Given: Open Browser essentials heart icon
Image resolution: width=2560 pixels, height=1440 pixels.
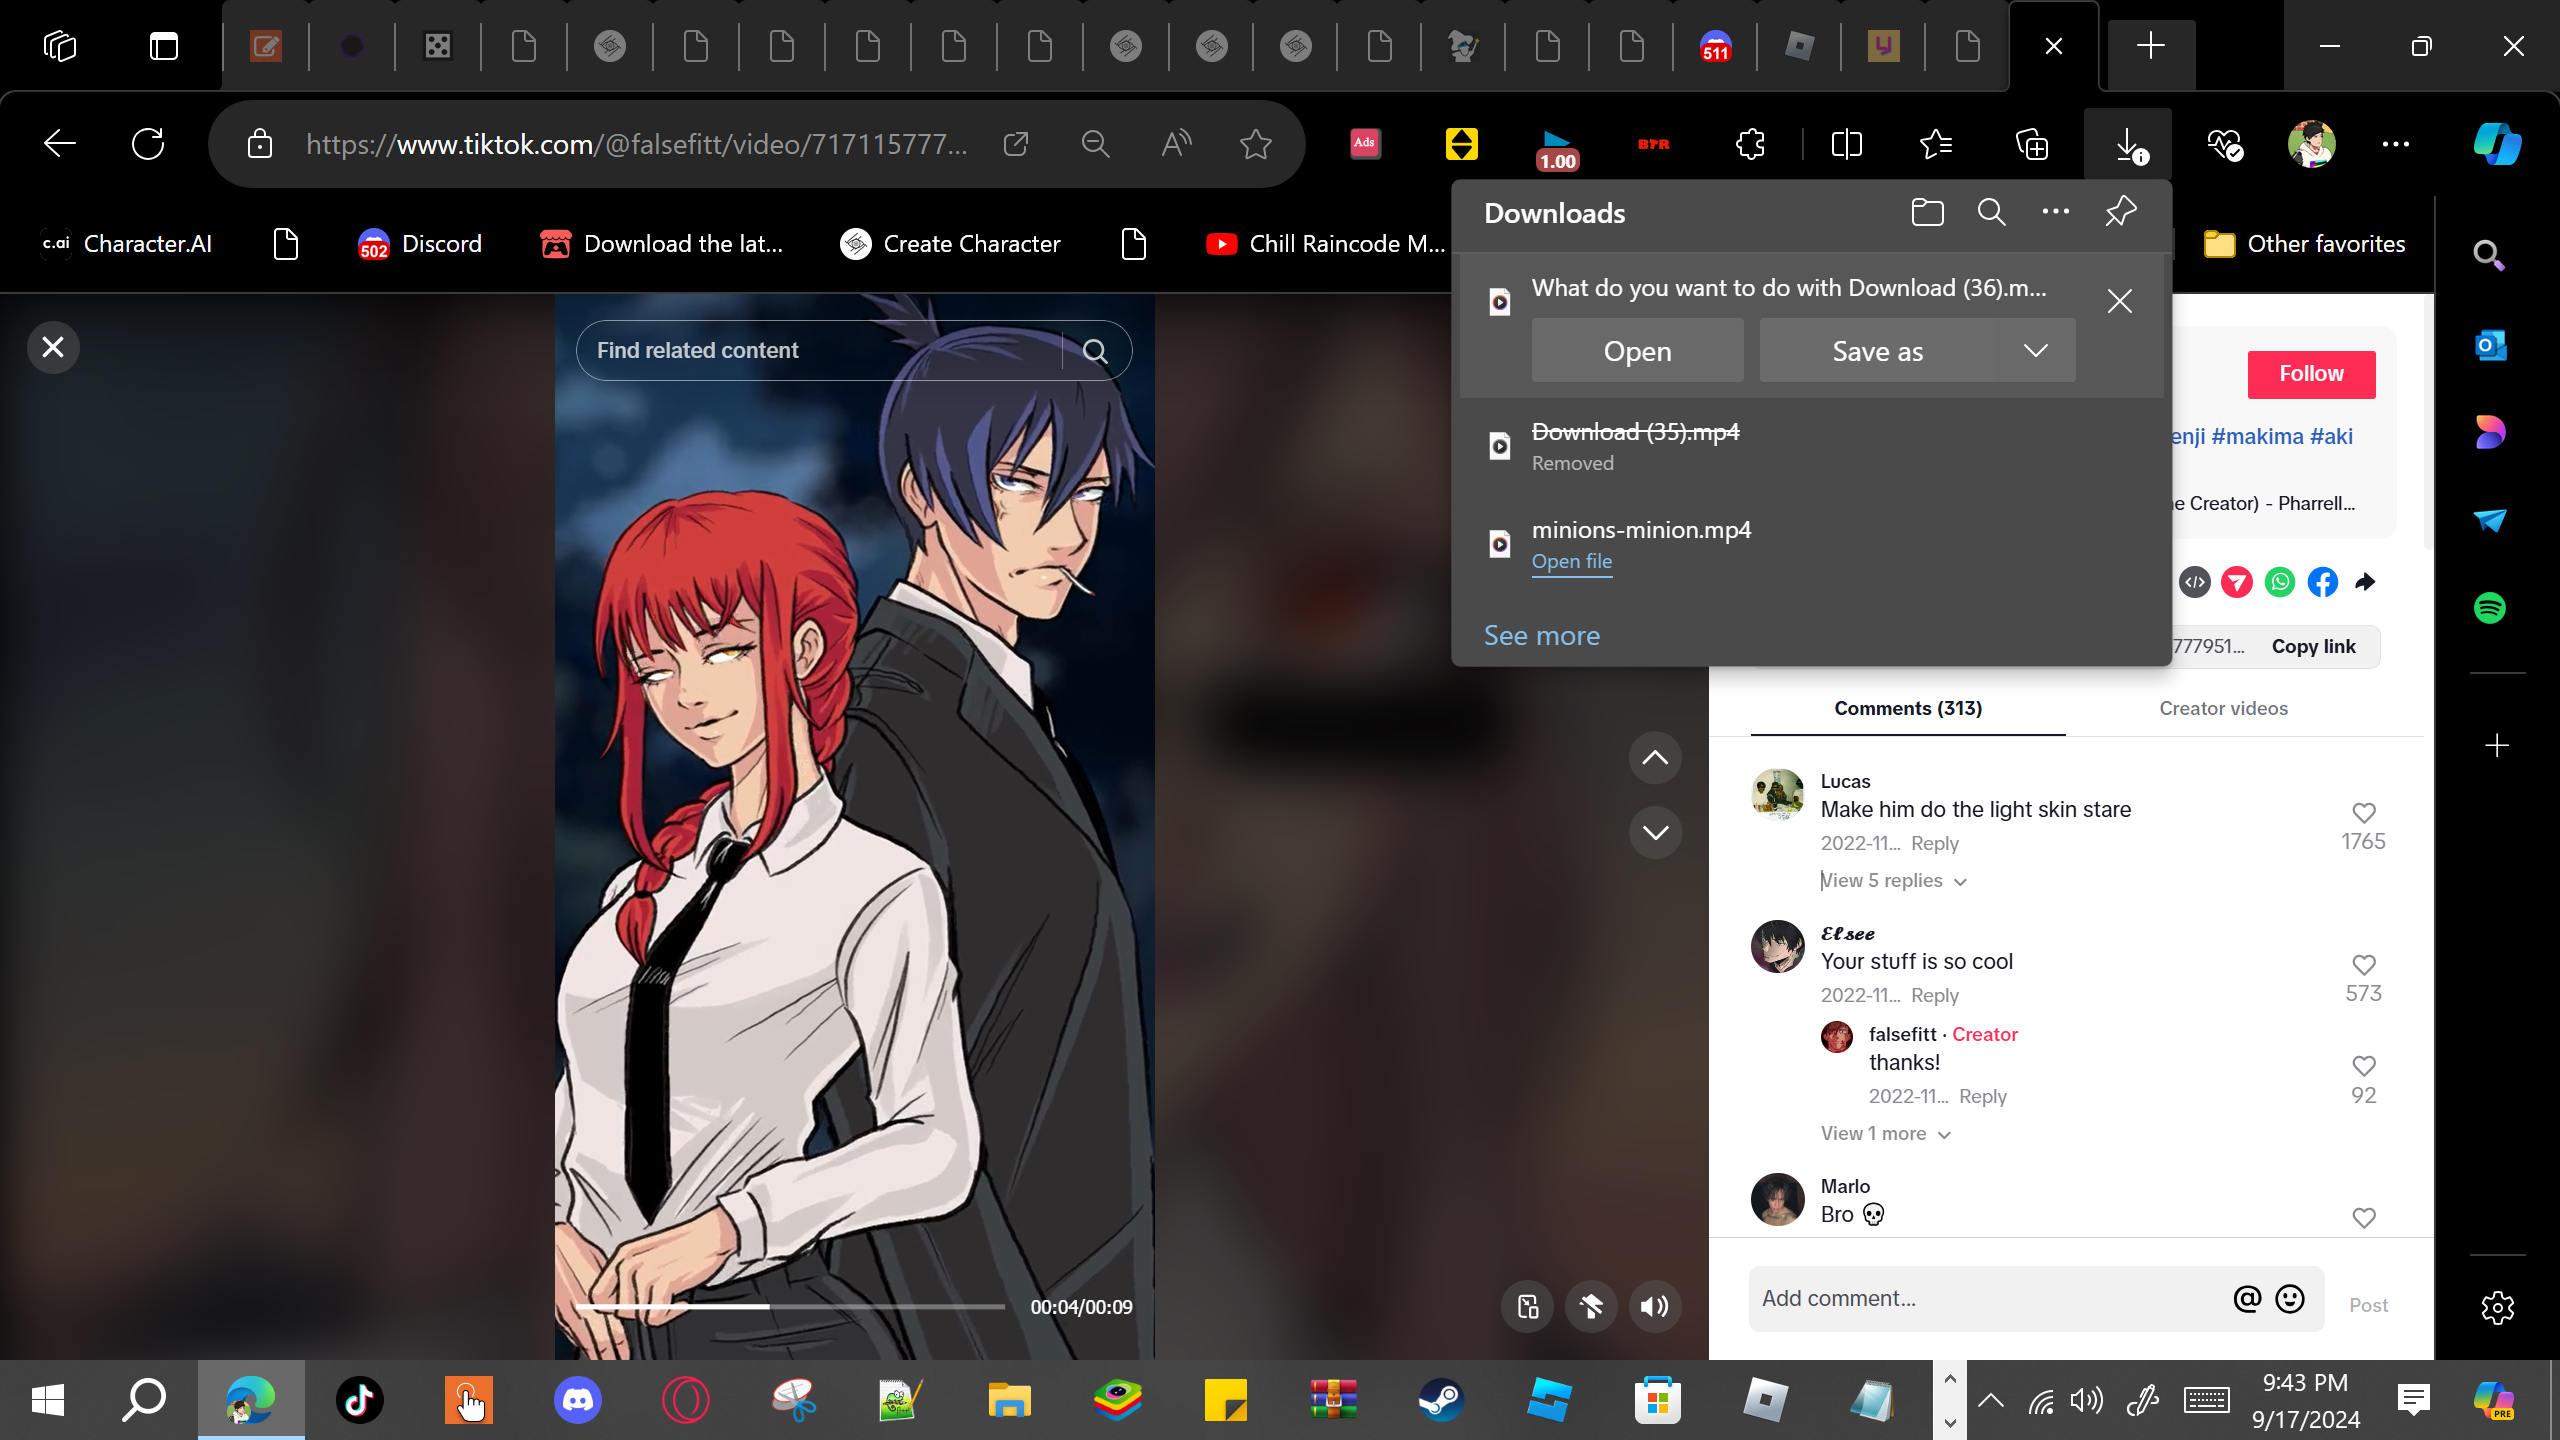Looking at the screenshot, I should [x=2226, y=145].
